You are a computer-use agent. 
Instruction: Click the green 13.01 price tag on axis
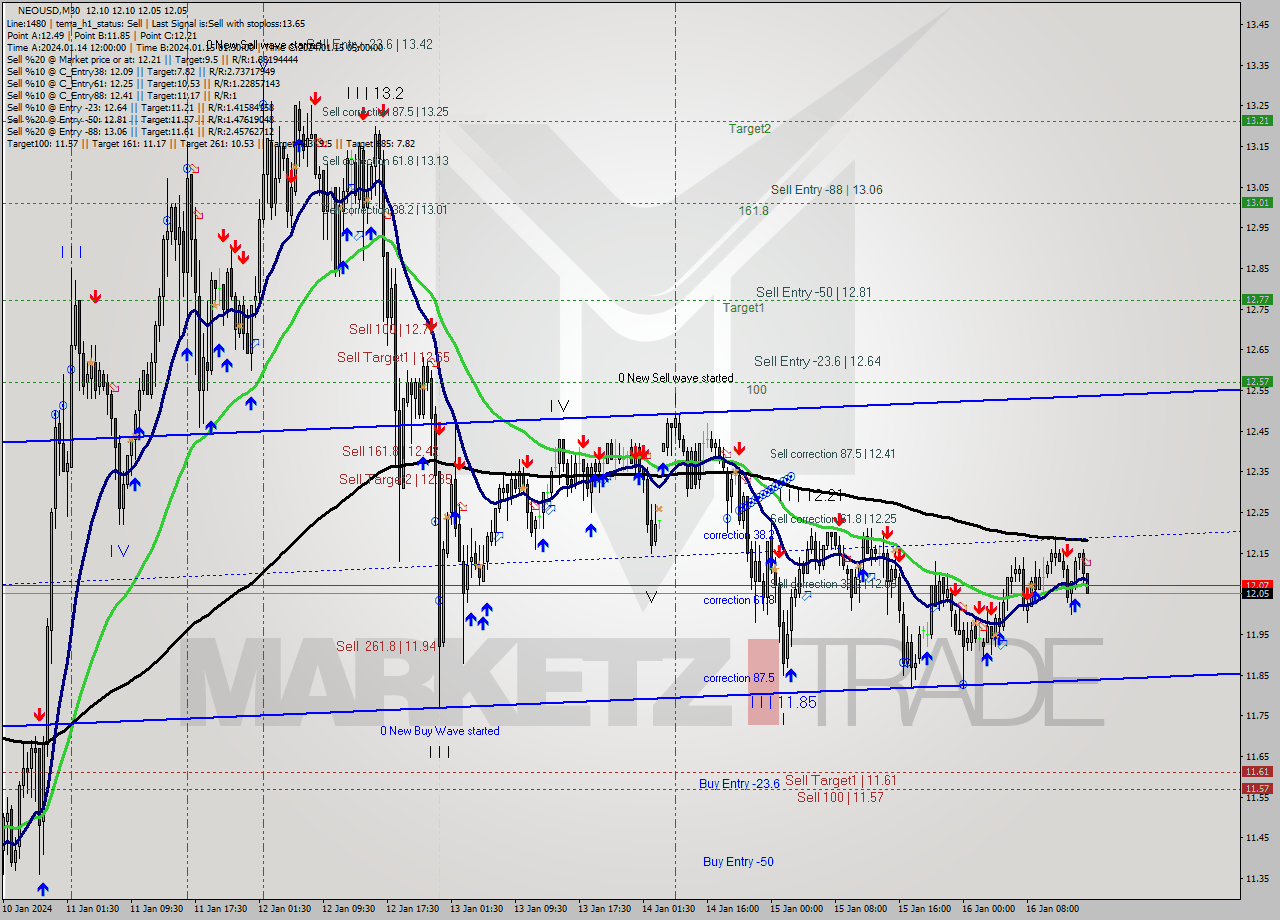pos(1256,202)
